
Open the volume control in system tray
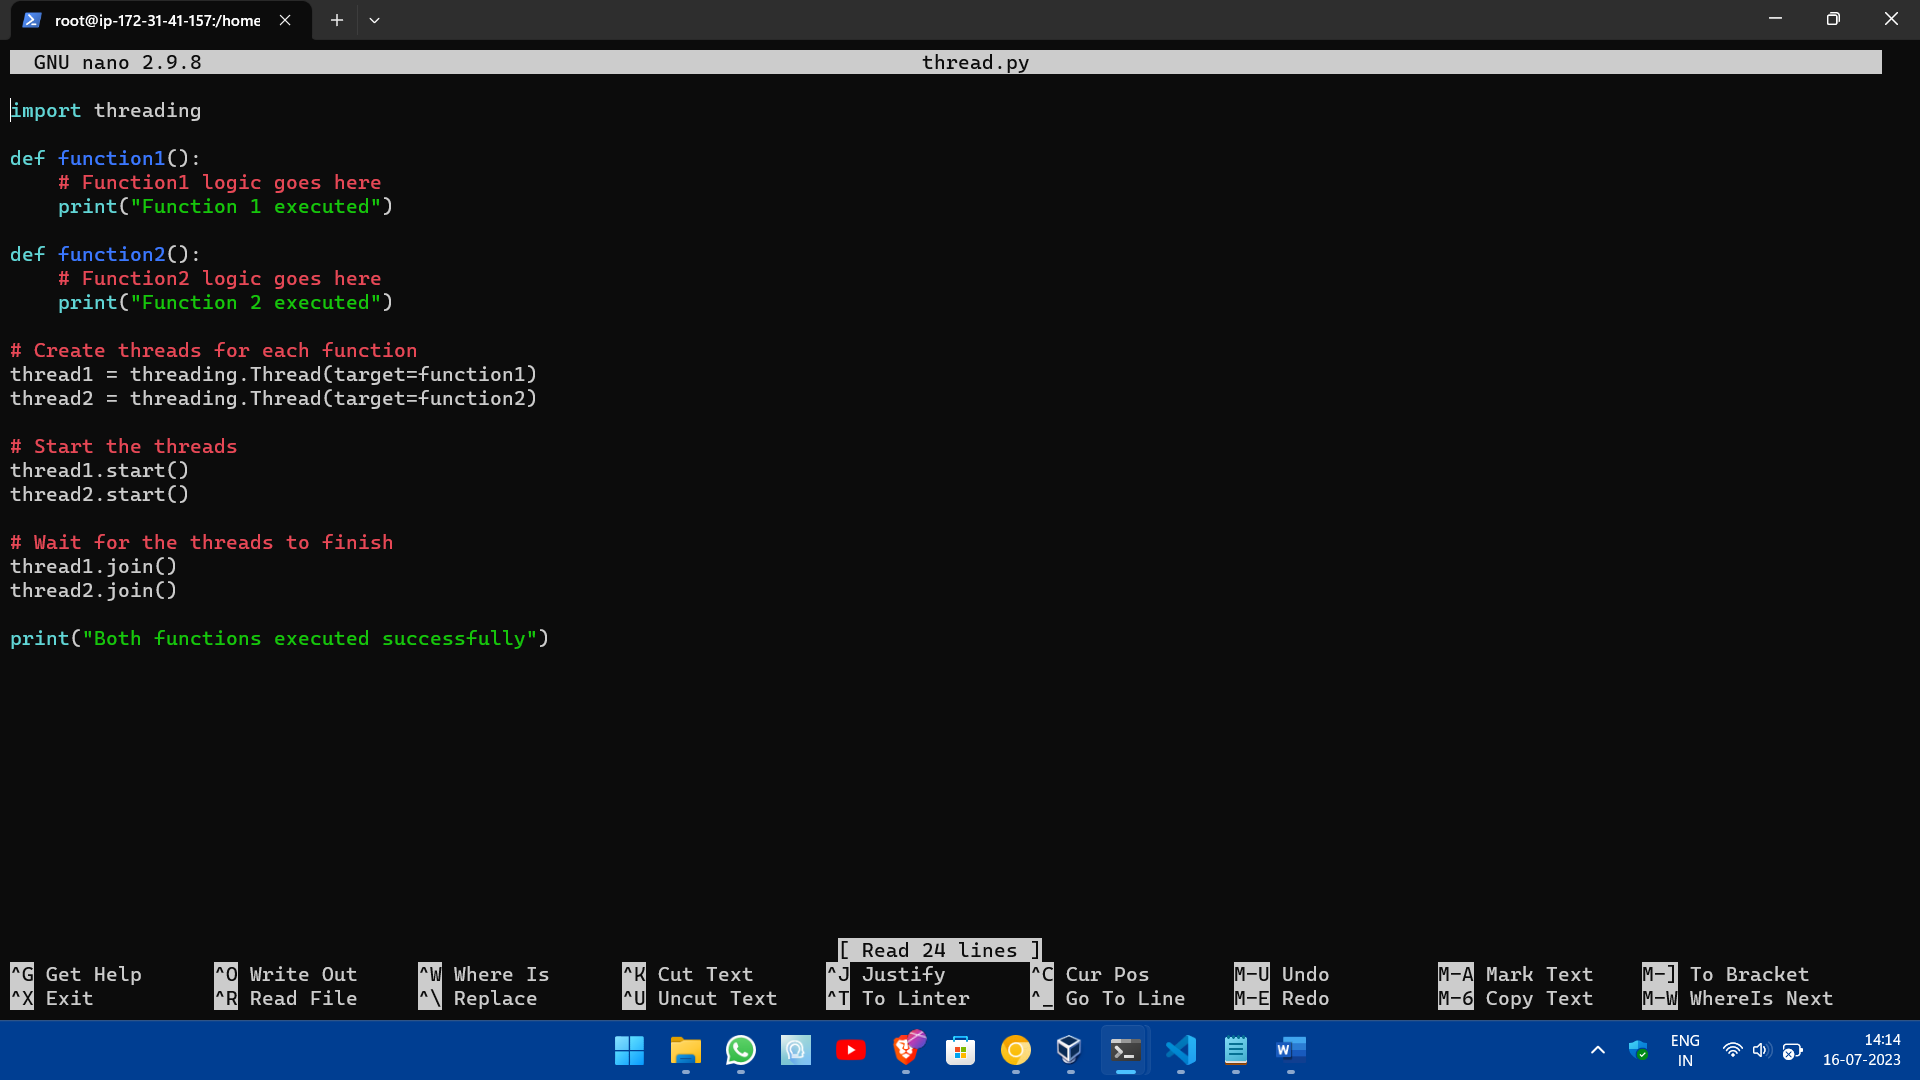1761,1050
